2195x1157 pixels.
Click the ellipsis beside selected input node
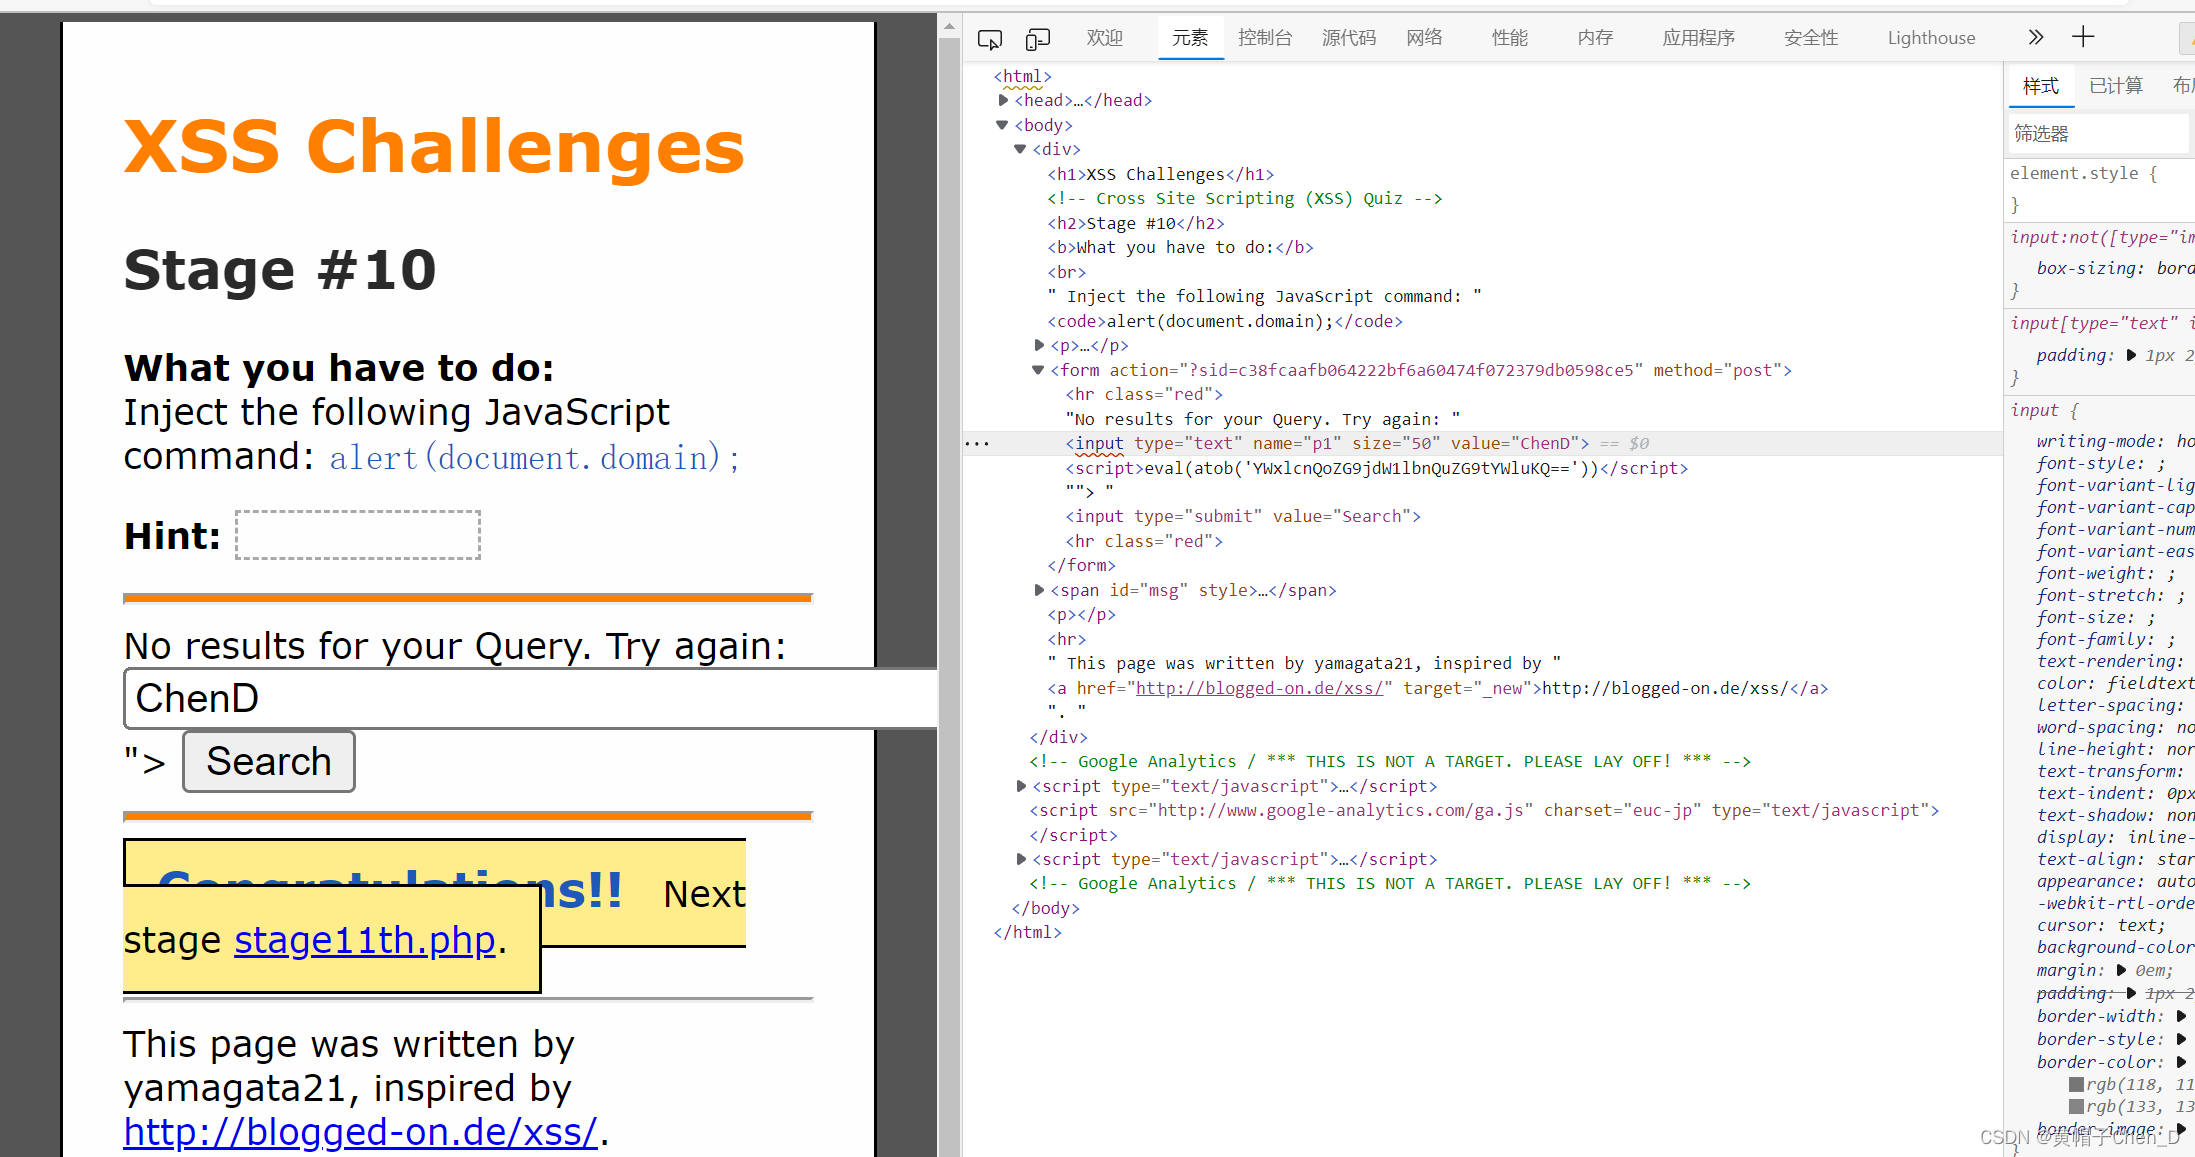[x=977, y=443]
